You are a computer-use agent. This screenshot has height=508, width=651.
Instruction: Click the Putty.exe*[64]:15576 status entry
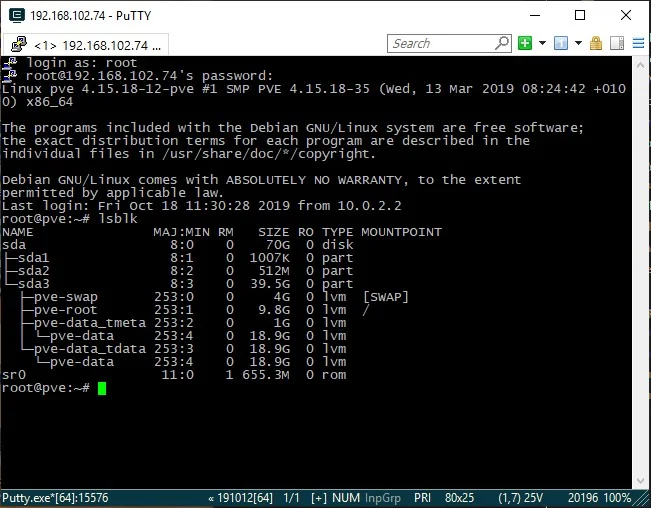tap(55, 498)
